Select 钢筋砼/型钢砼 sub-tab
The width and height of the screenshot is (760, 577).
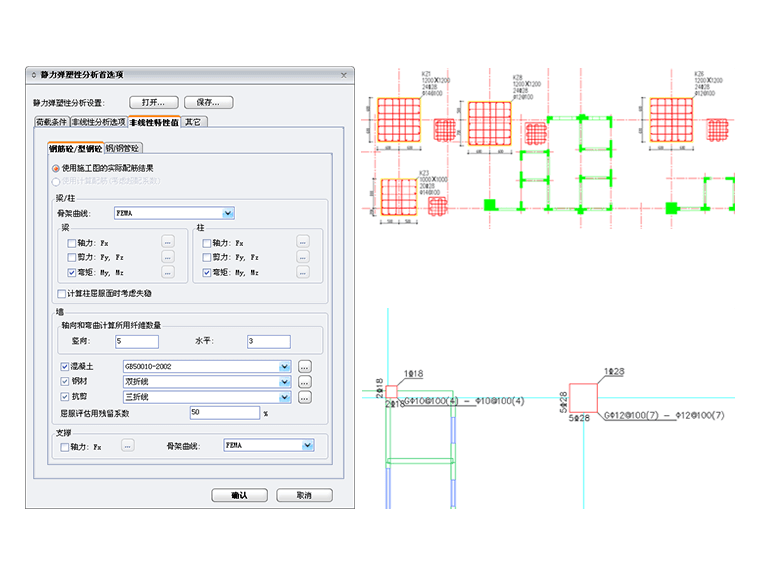[x=76, y=148]
